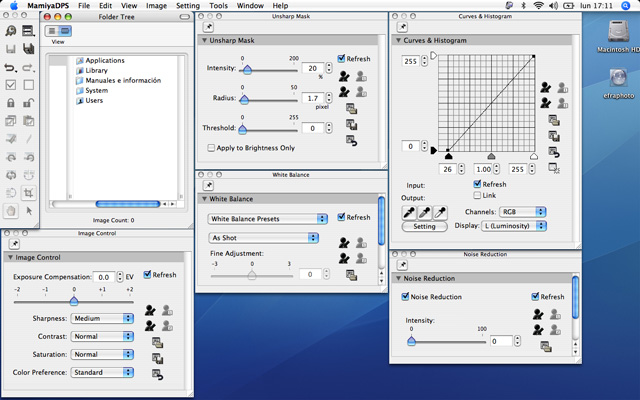Click the pin icon in Curves & Histogram window
The width and height of the screenshot is (640, 400).
pos(402,27)
